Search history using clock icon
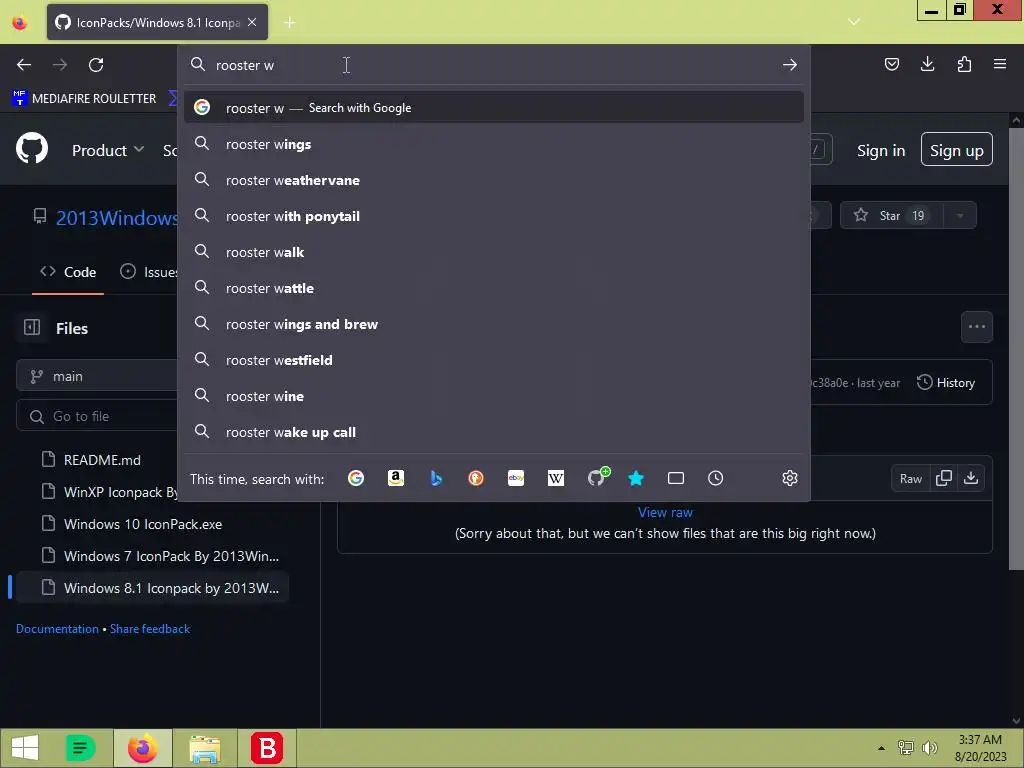 pyautogui.click(x=716, y=478)
